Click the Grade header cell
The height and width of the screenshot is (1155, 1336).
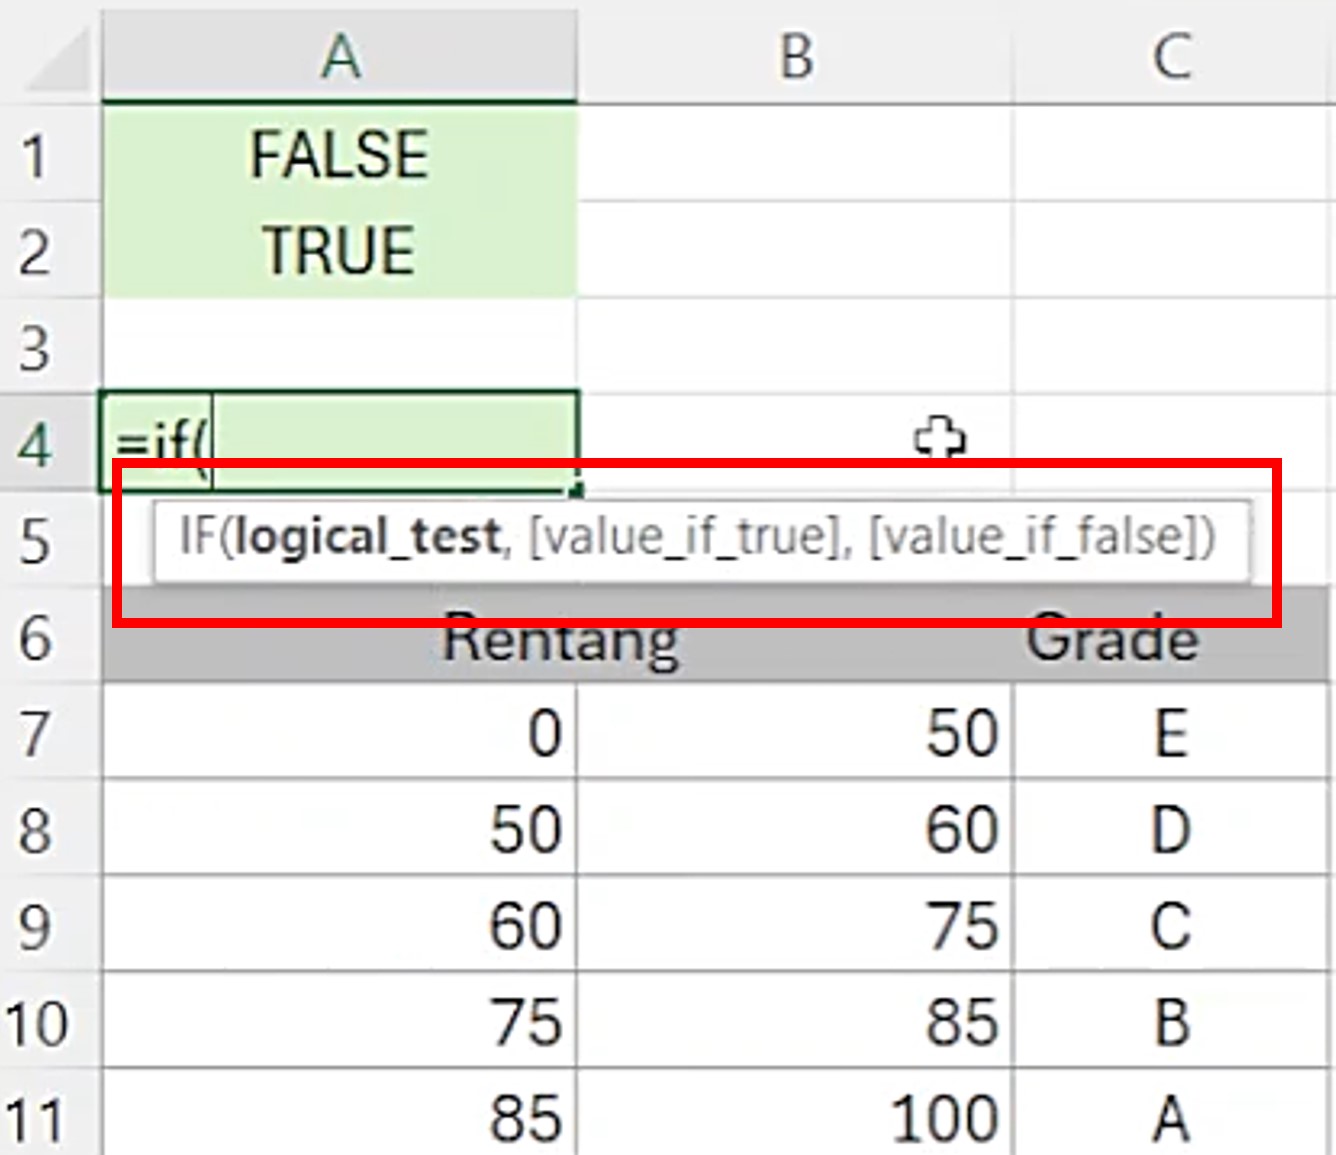pos(1112,640)
